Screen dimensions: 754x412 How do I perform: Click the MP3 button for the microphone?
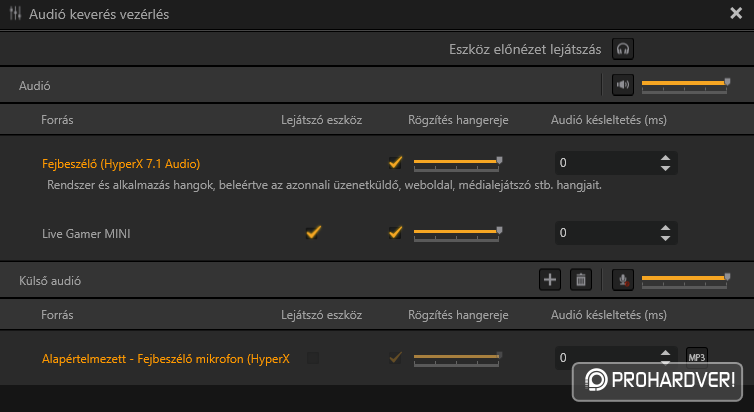click(x=697, y=358)
